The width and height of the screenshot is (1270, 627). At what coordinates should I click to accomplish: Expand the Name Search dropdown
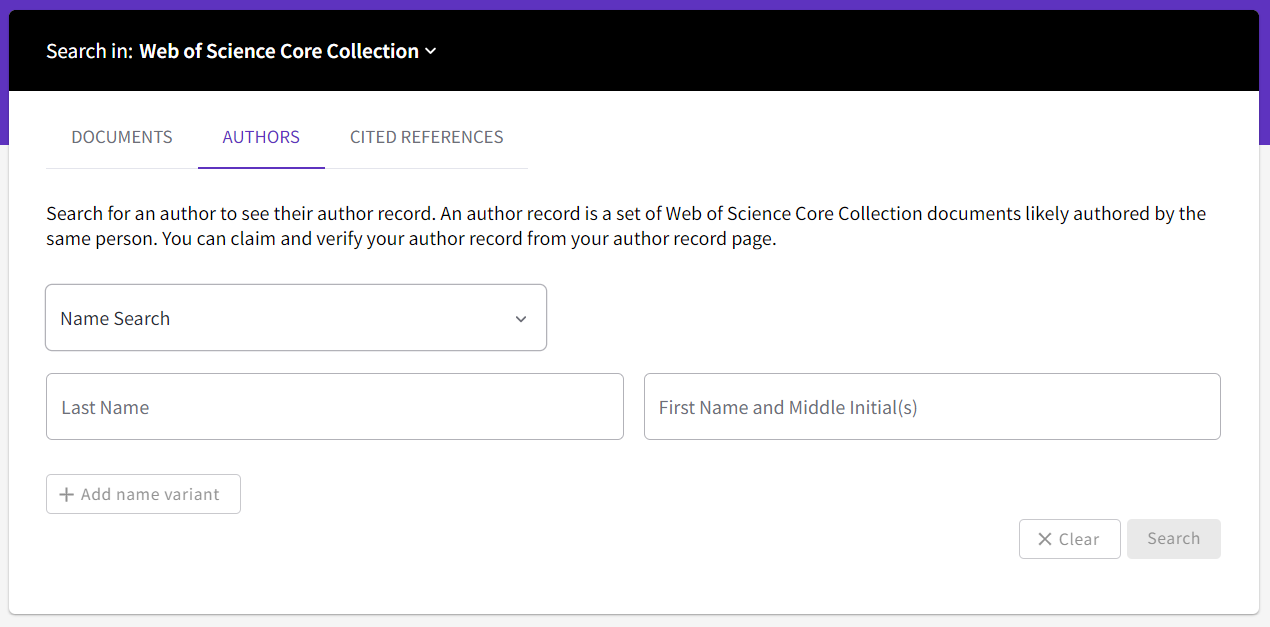[296, 318]
